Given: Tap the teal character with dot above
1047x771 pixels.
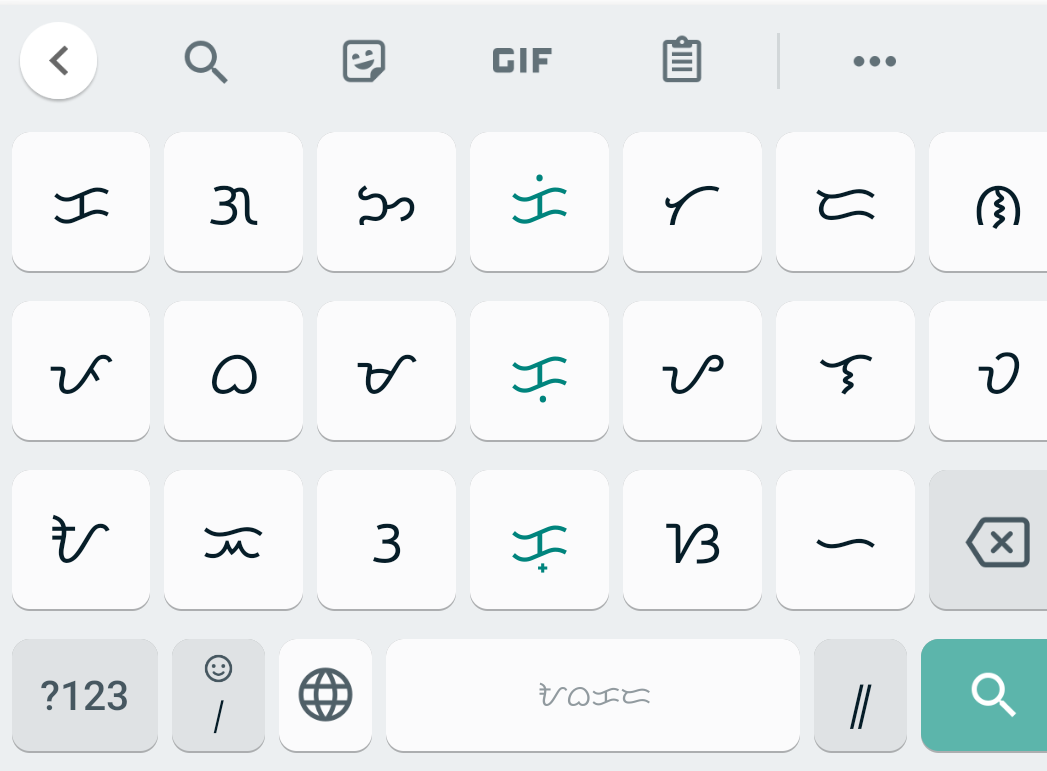Looking at the screenshot, I should [x=540, y=202].
